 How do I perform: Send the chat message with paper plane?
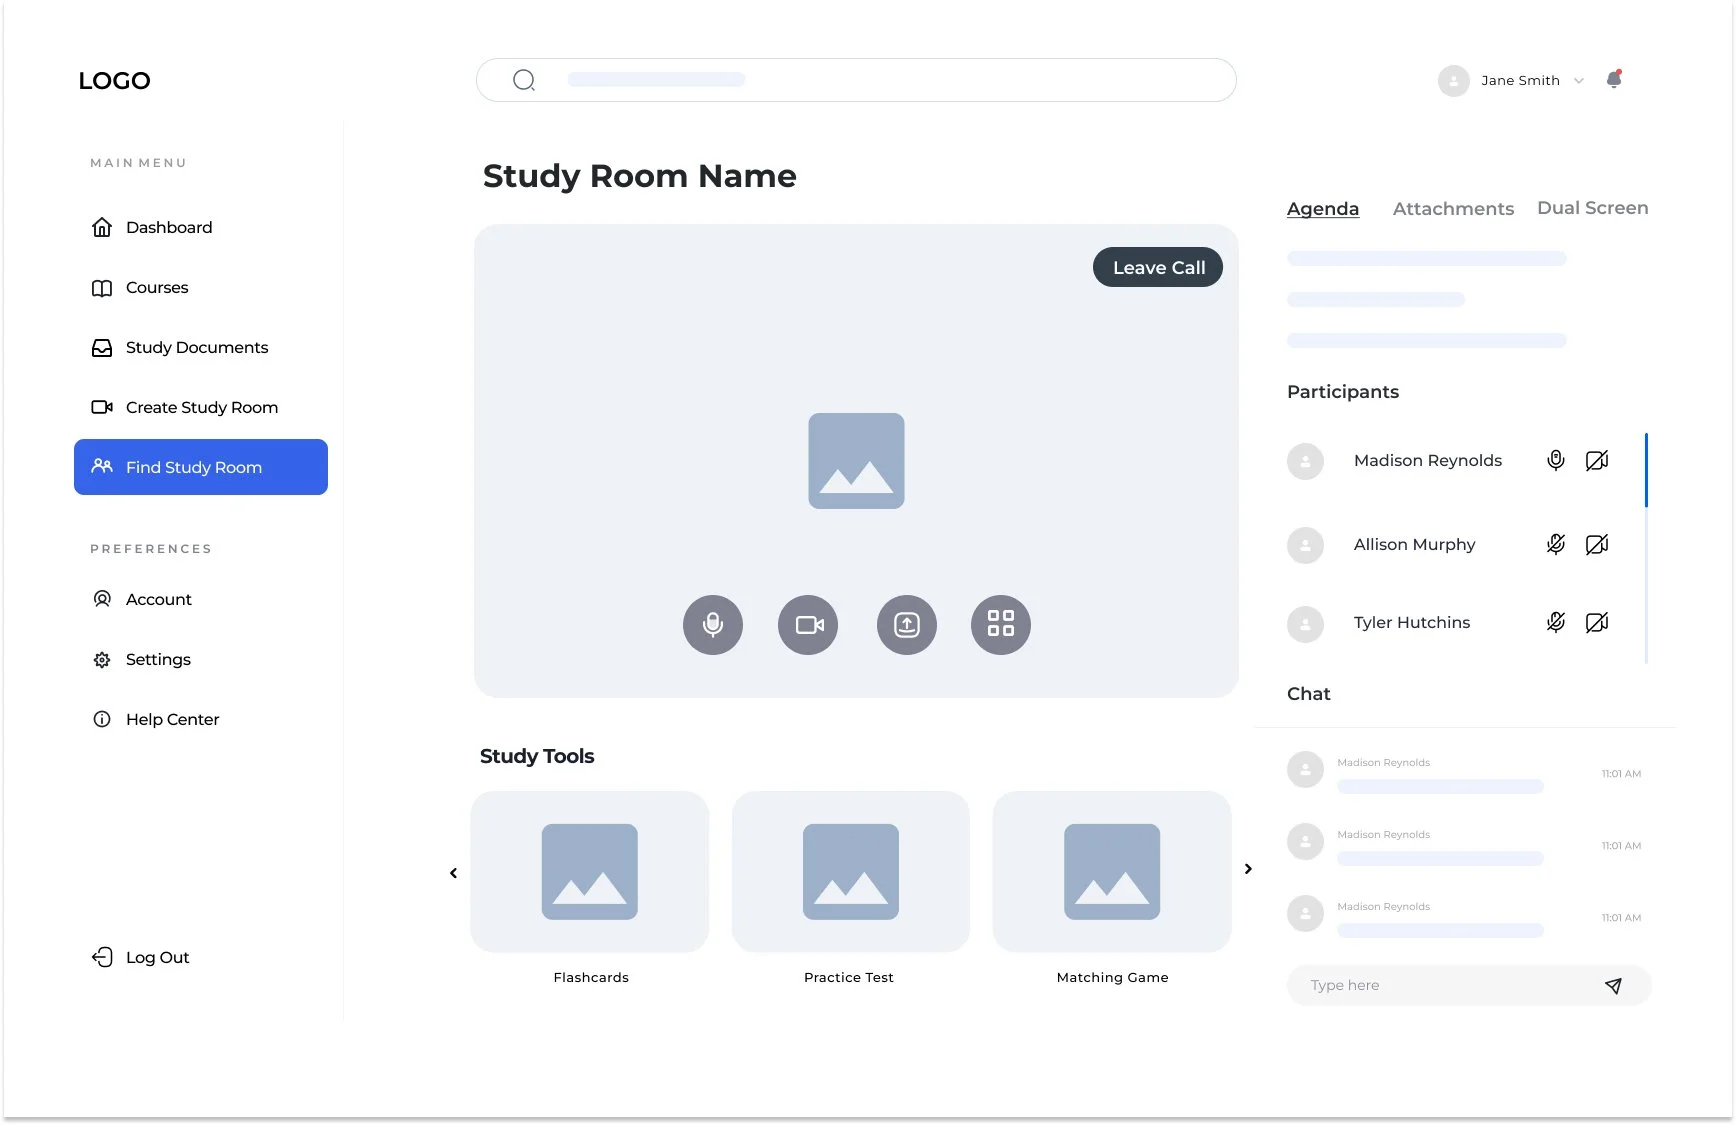pyautogui.click(x=1613, y=986)
